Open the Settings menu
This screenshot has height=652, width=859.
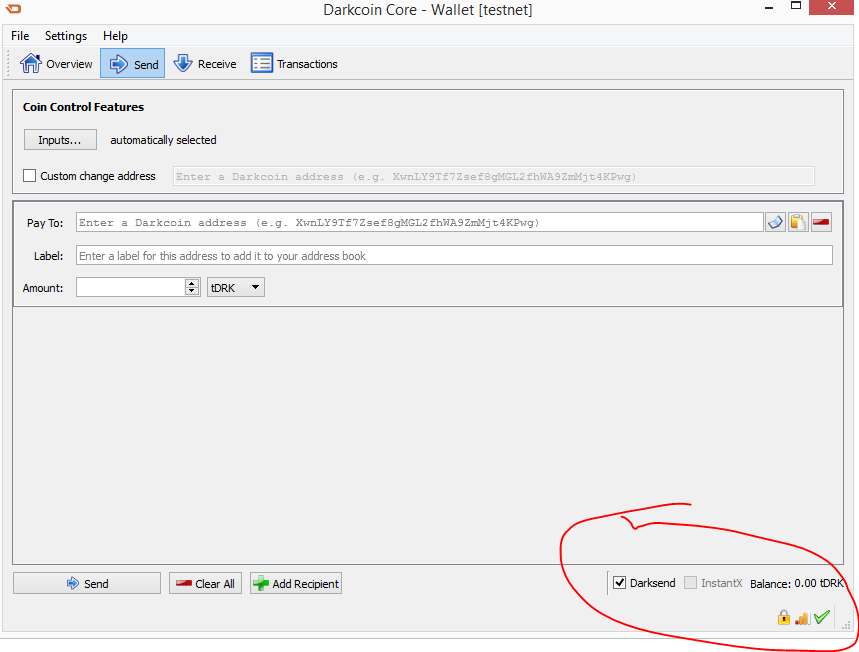[66, 36]
